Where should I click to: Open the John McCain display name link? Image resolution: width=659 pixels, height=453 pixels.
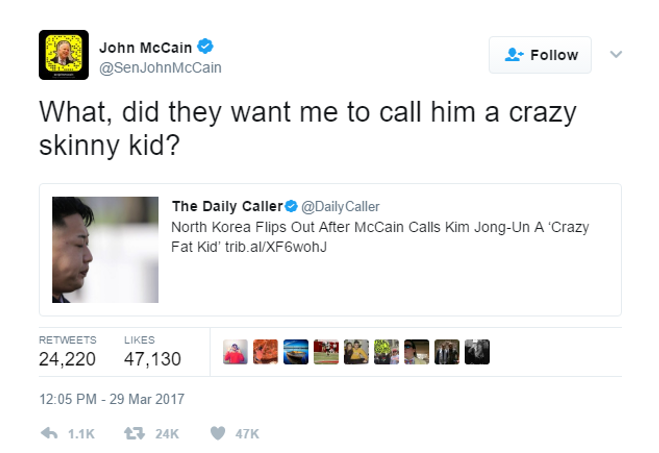click(145, 46)
